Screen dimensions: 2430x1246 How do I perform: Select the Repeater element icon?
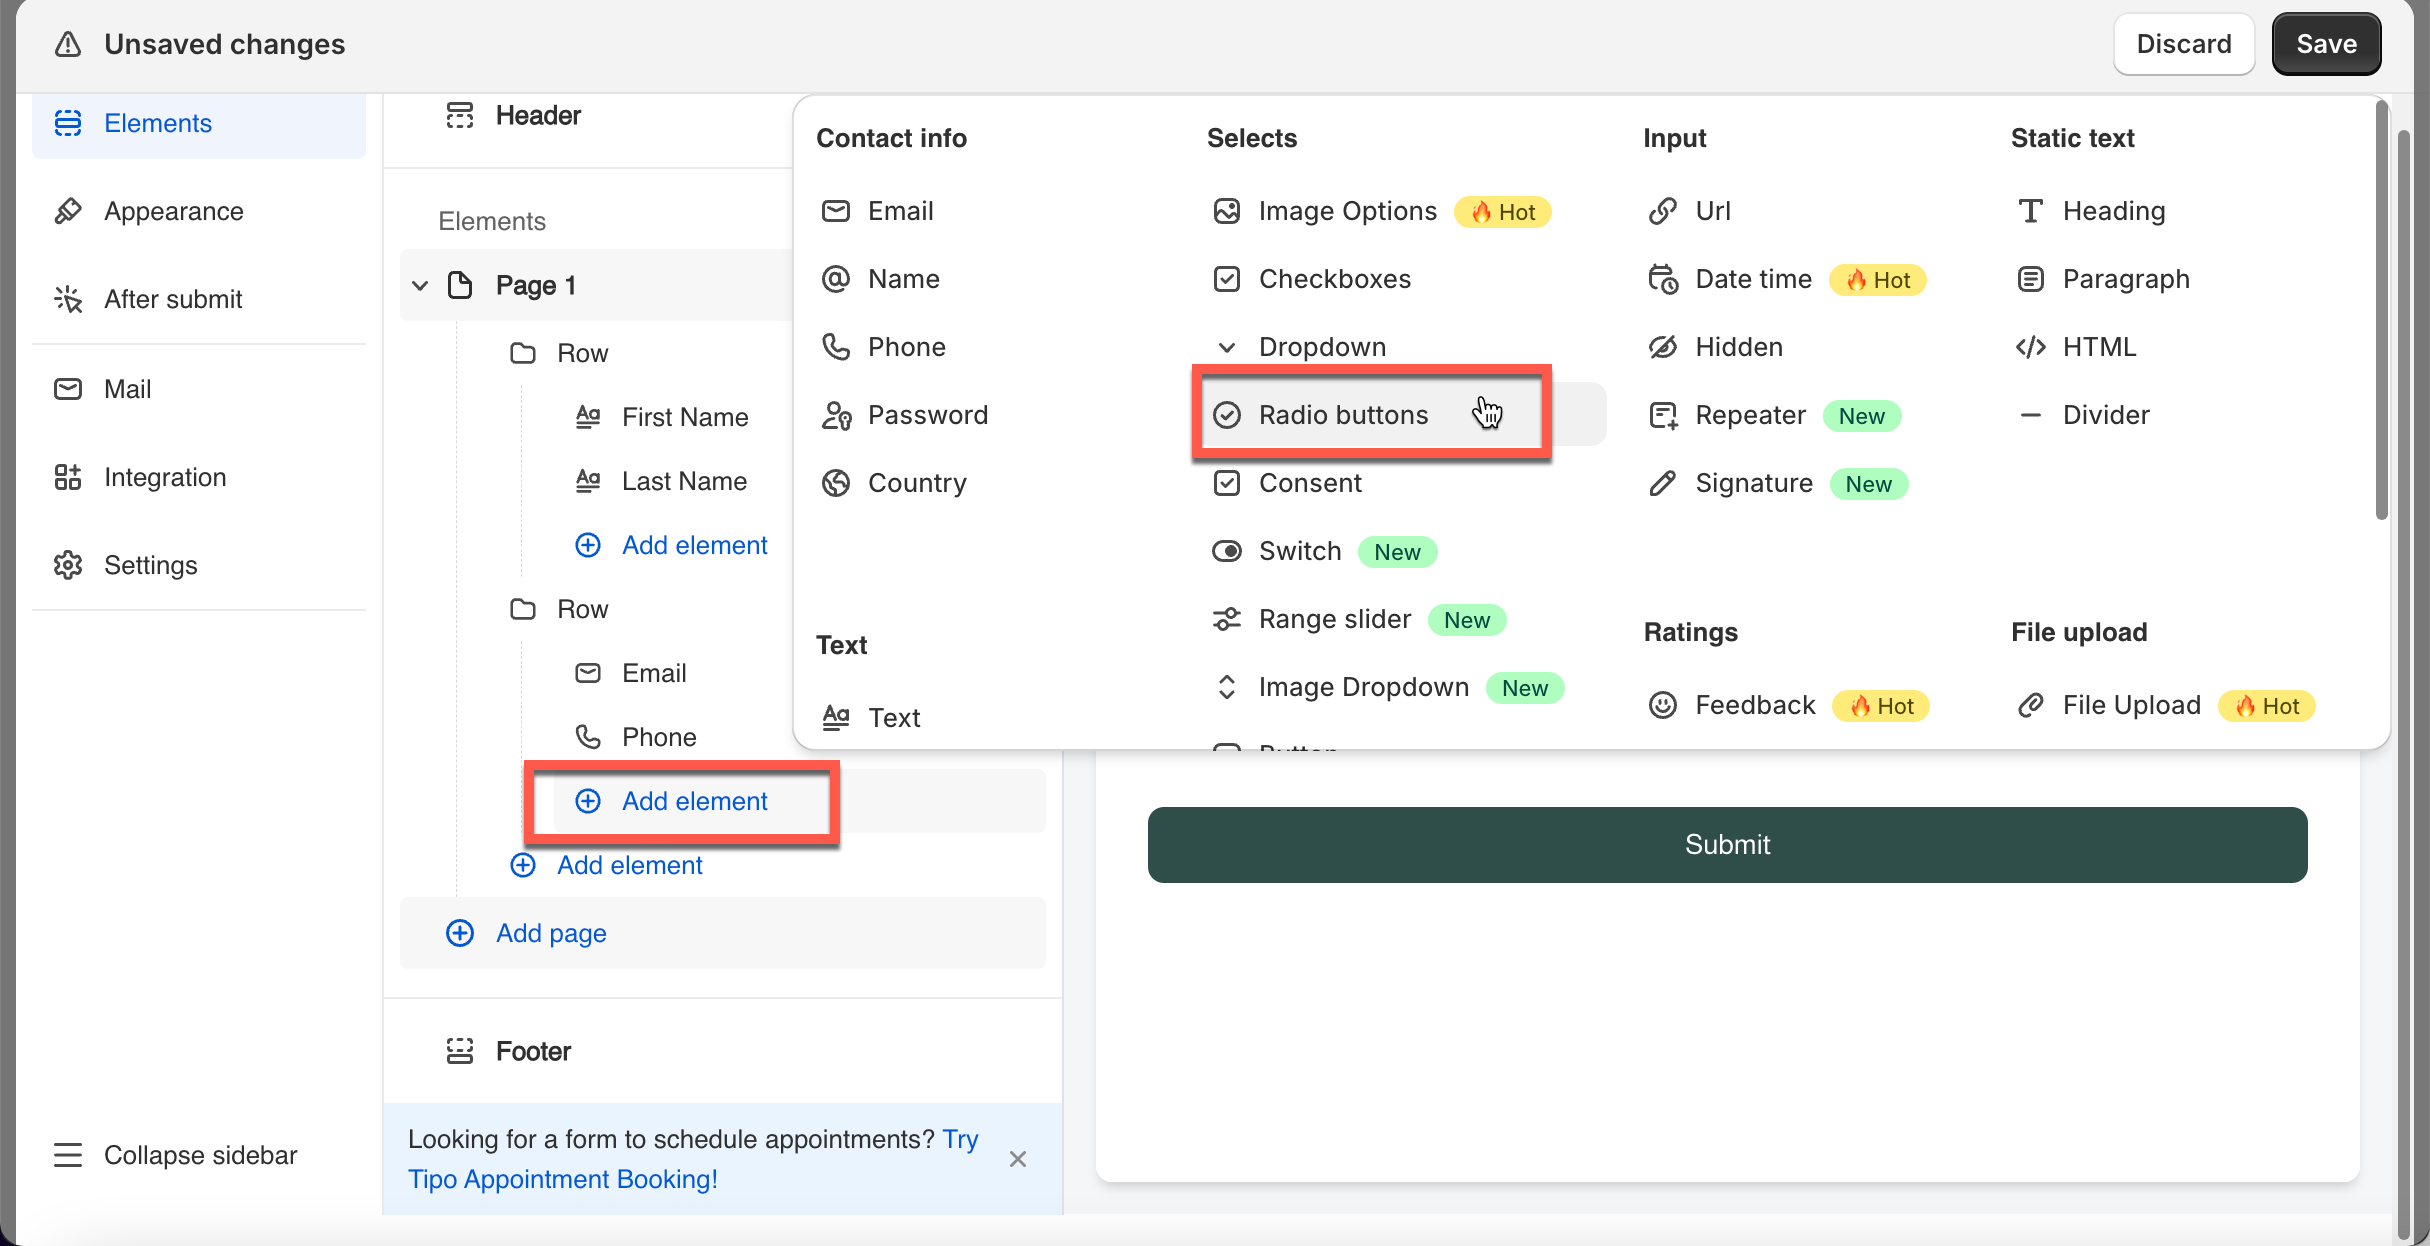pyautogui.click(x=1662, y=416)
